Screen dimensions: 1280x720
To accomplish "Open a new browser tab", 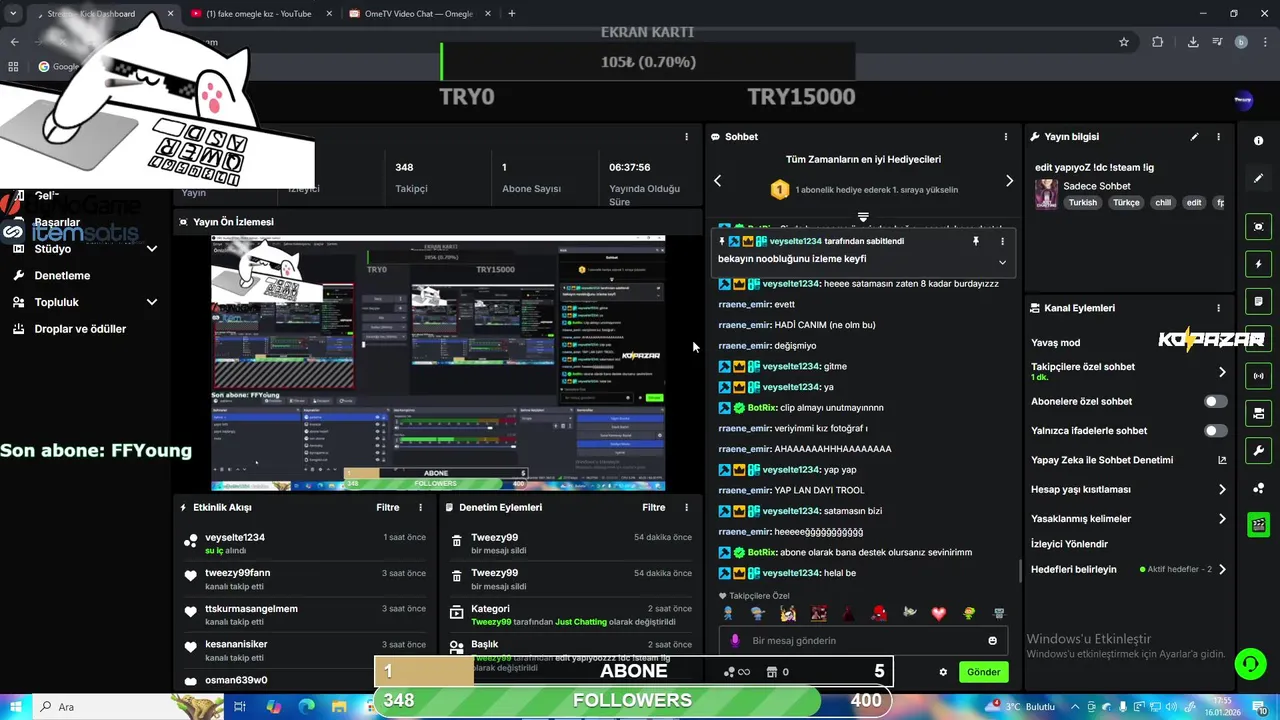I will 512,14.
